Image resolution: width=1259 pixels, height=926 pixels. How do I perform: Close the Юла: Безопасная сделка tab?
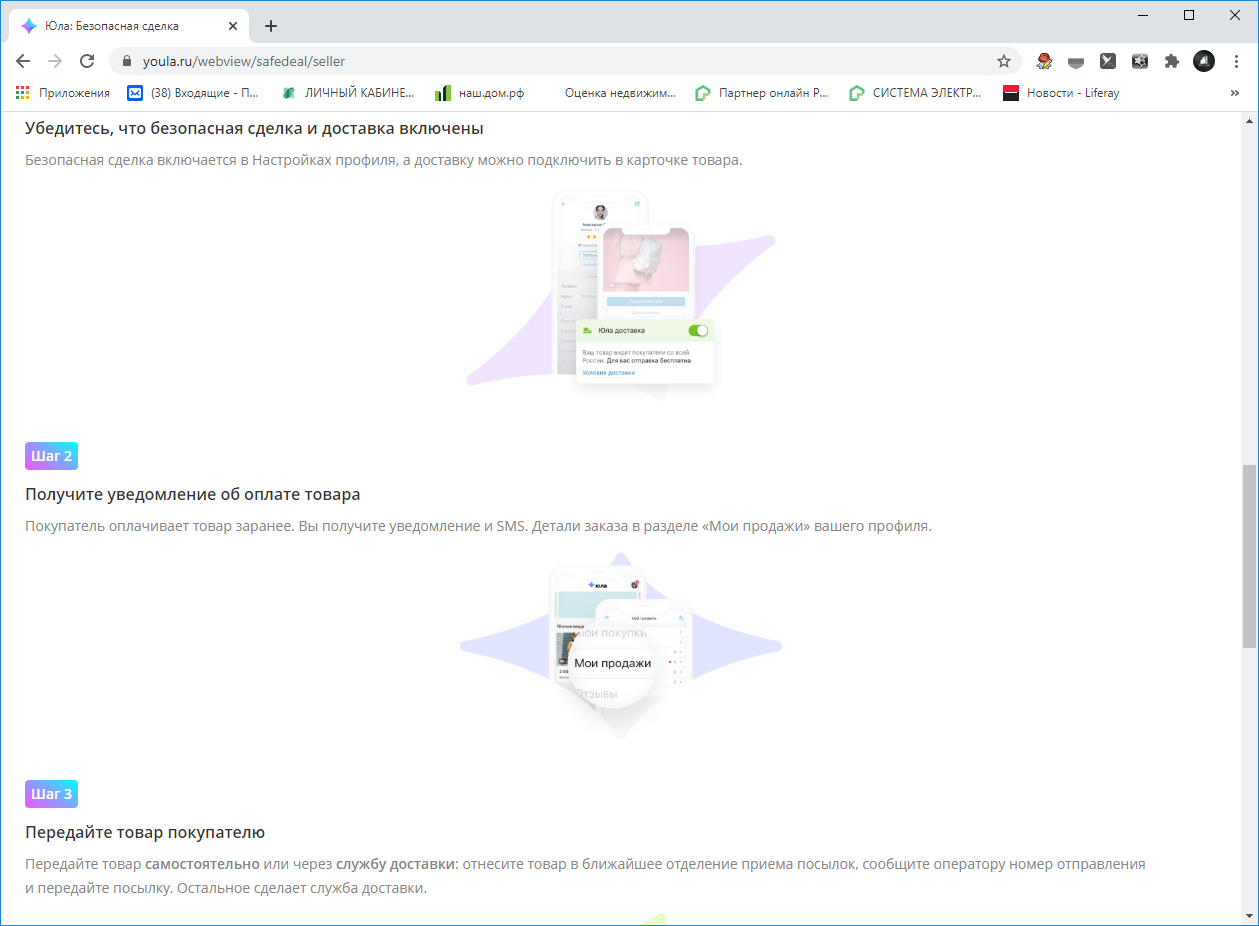click(233, 26)
